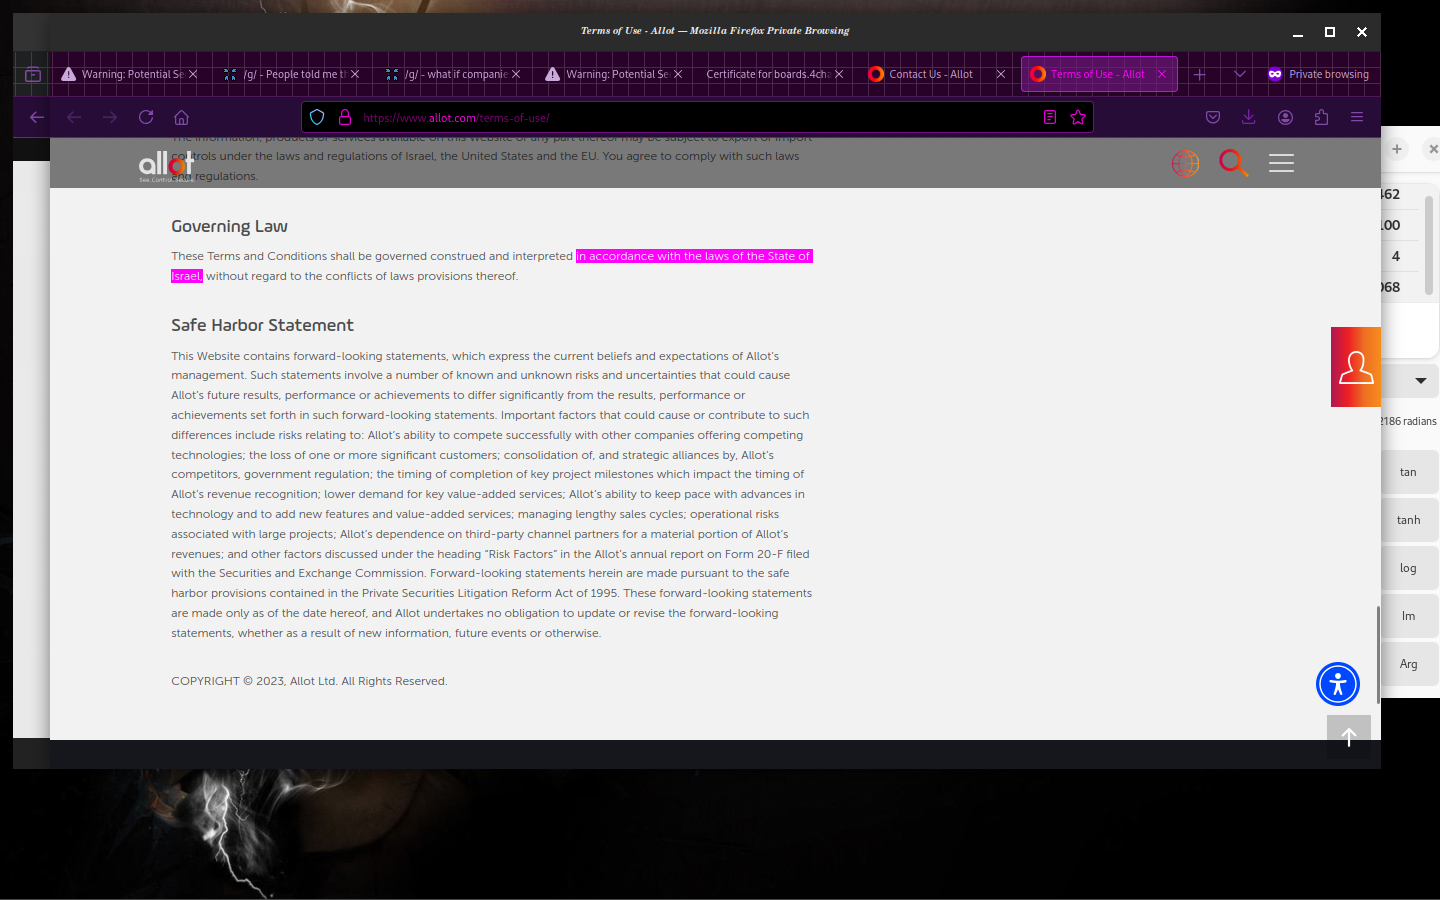List all tabs dropdown
Image resolution: width=1440 pixels, height=900 pixels.
(x=1240, y=74)
